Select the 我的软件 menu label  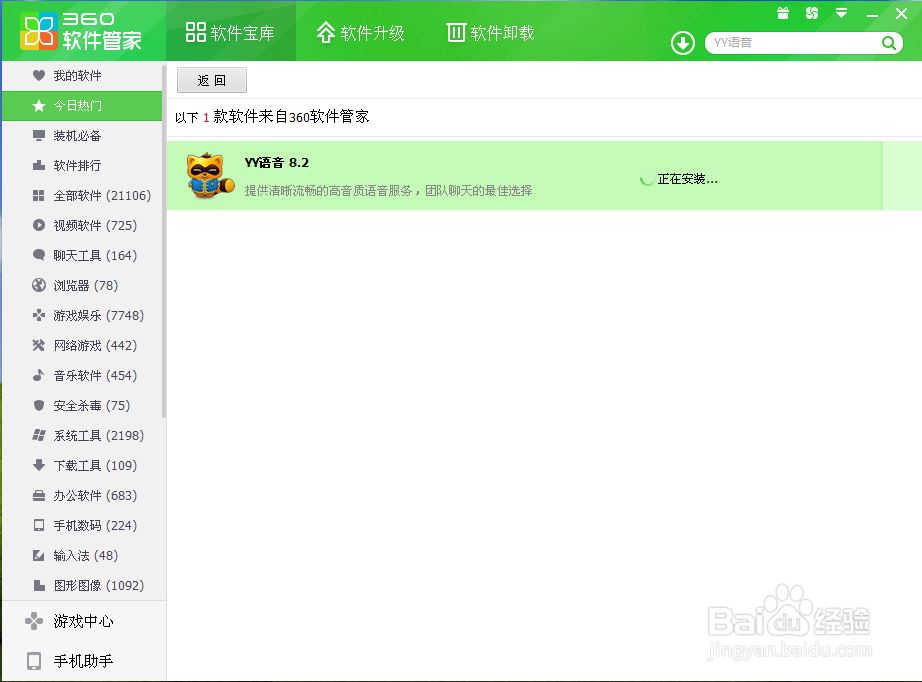(77, 75)
